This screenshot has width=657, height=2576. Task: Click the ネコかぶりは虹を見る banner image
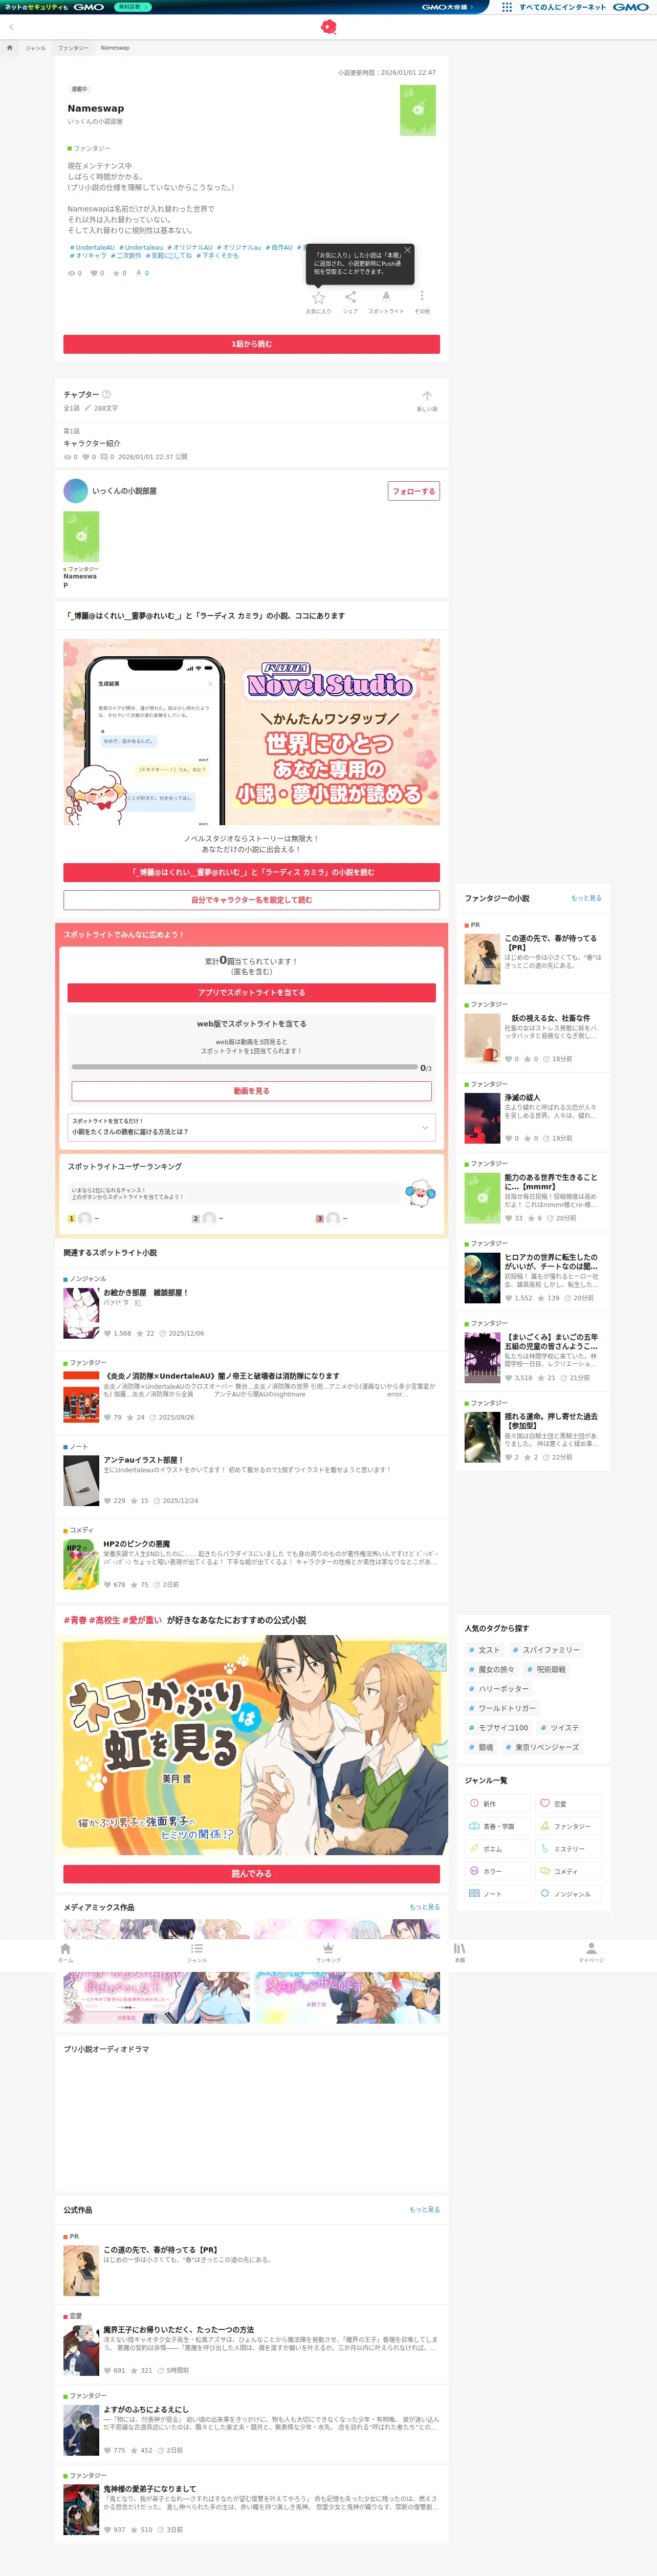(x=251, y=1745)
